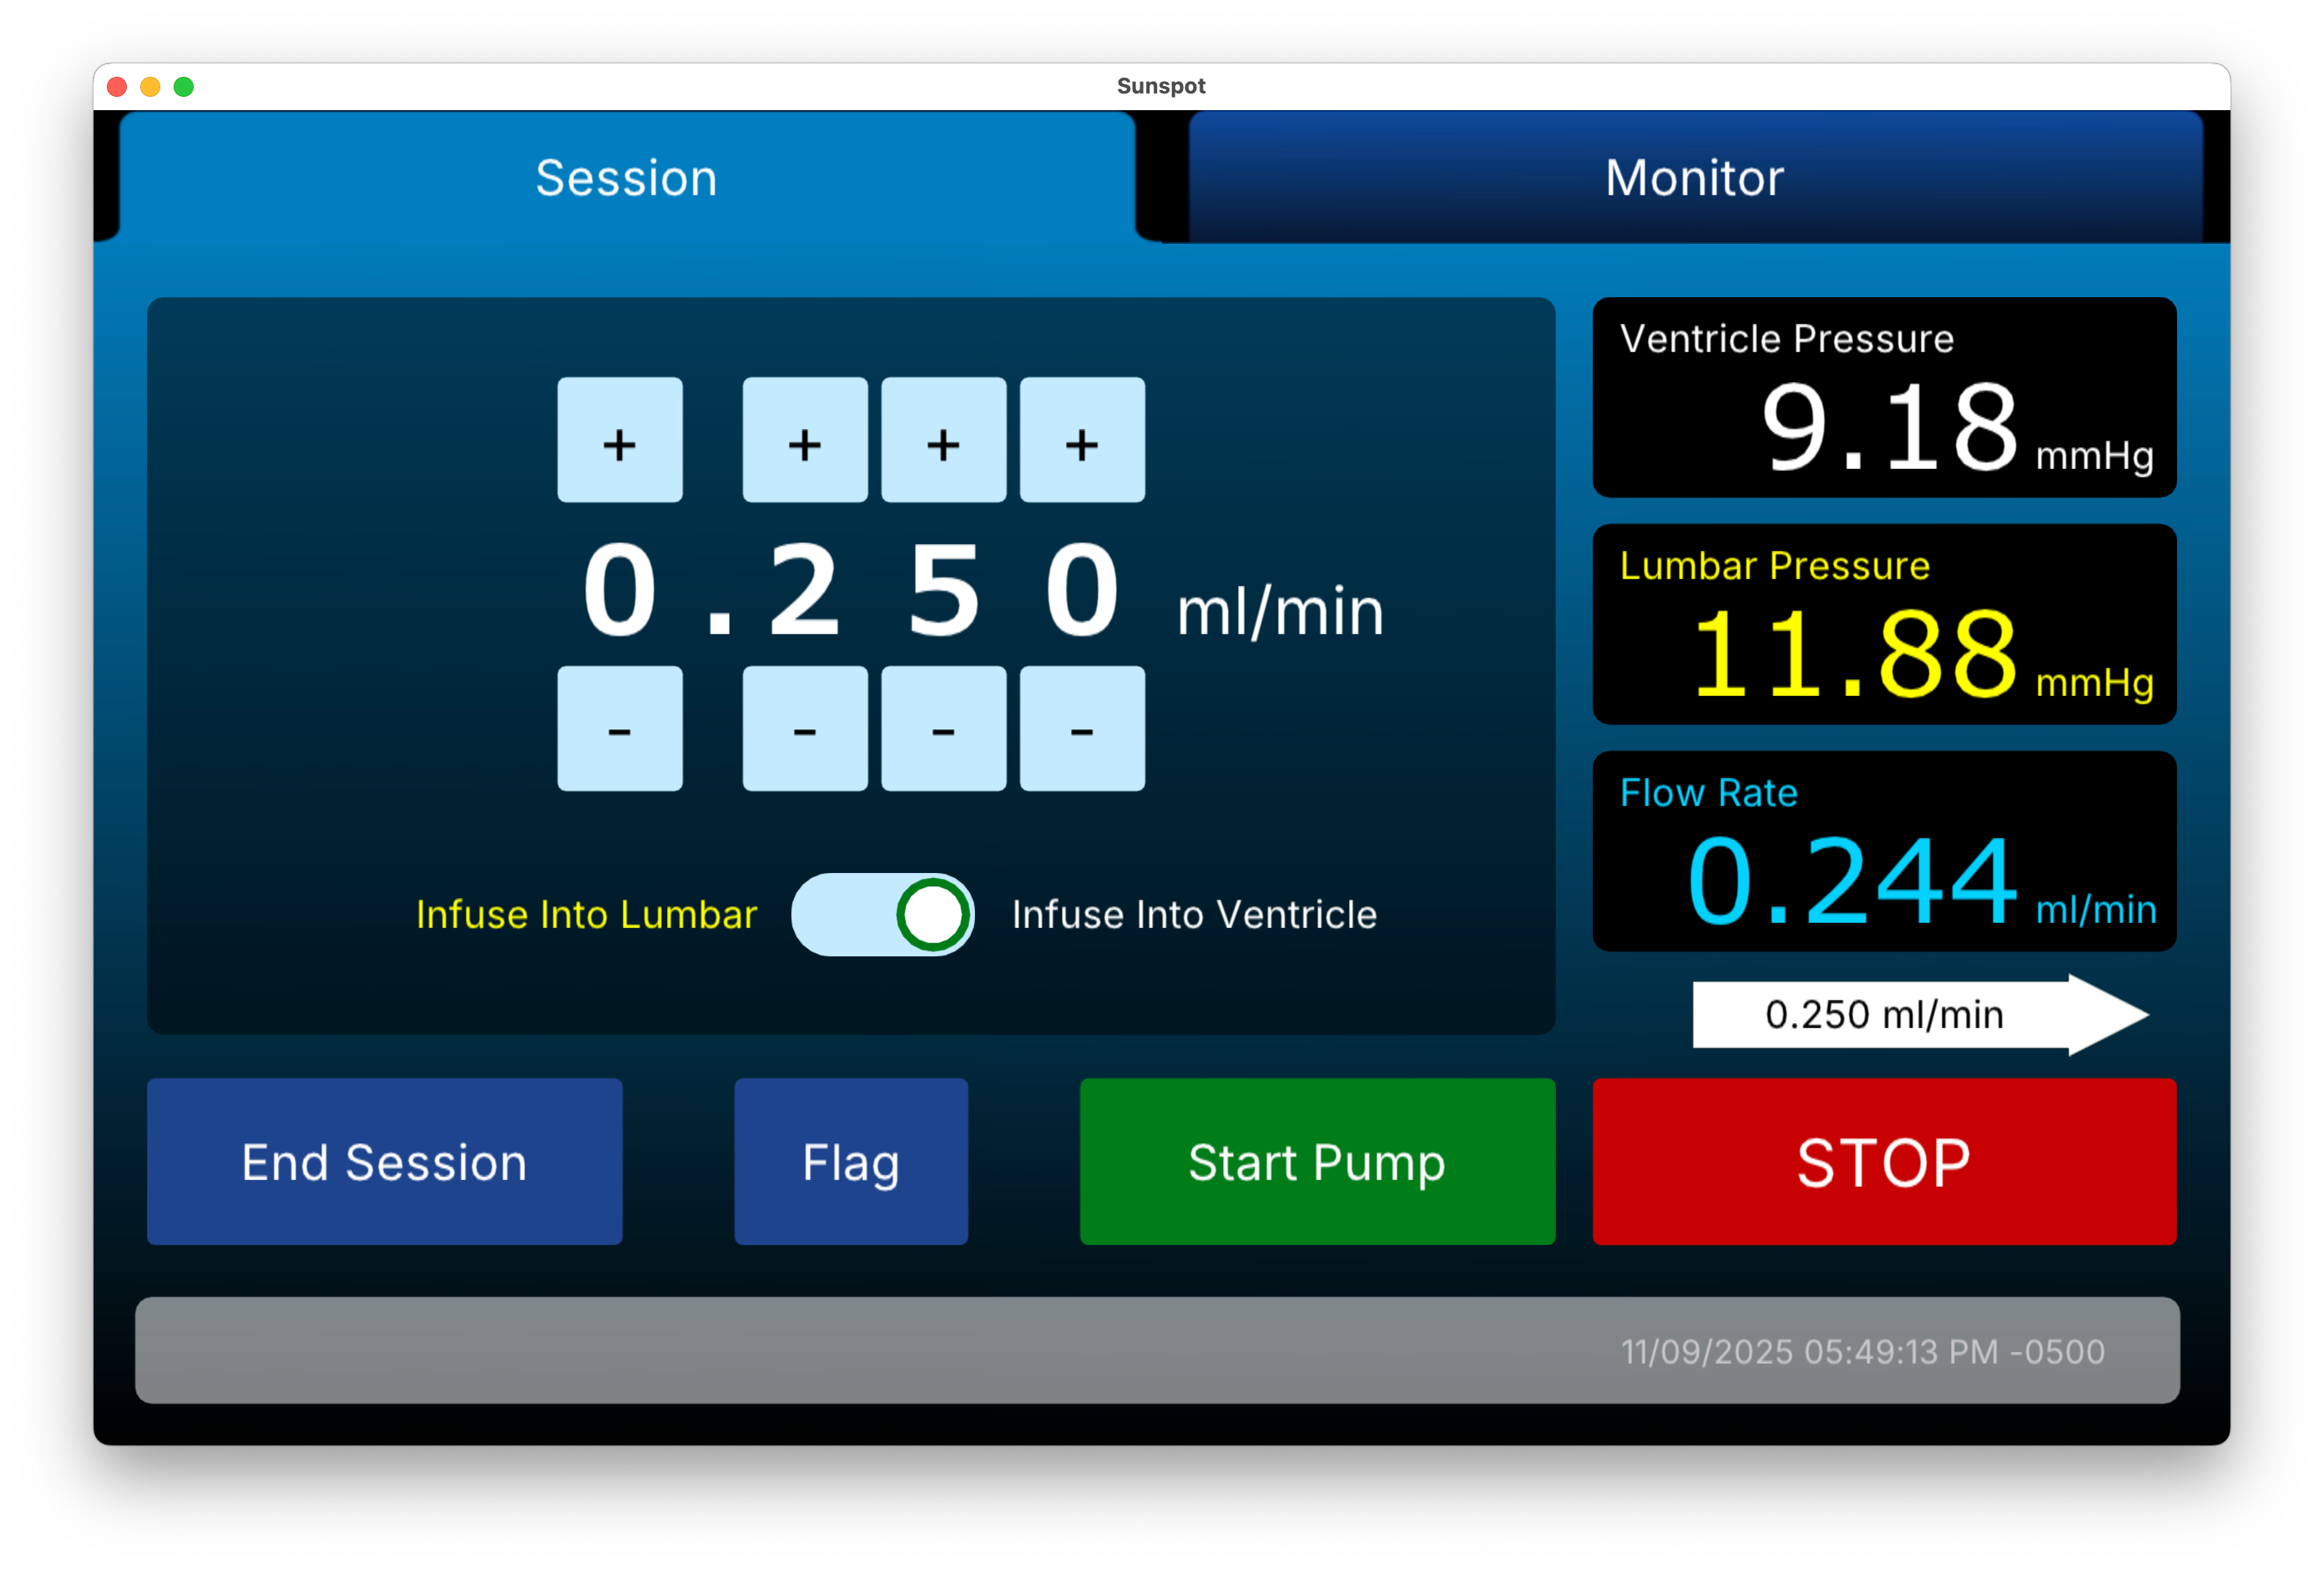This screenshot has width=2324, height=1569.
Task: Click the gray status bar with timestamp
Action: tap(1157, 1351)
